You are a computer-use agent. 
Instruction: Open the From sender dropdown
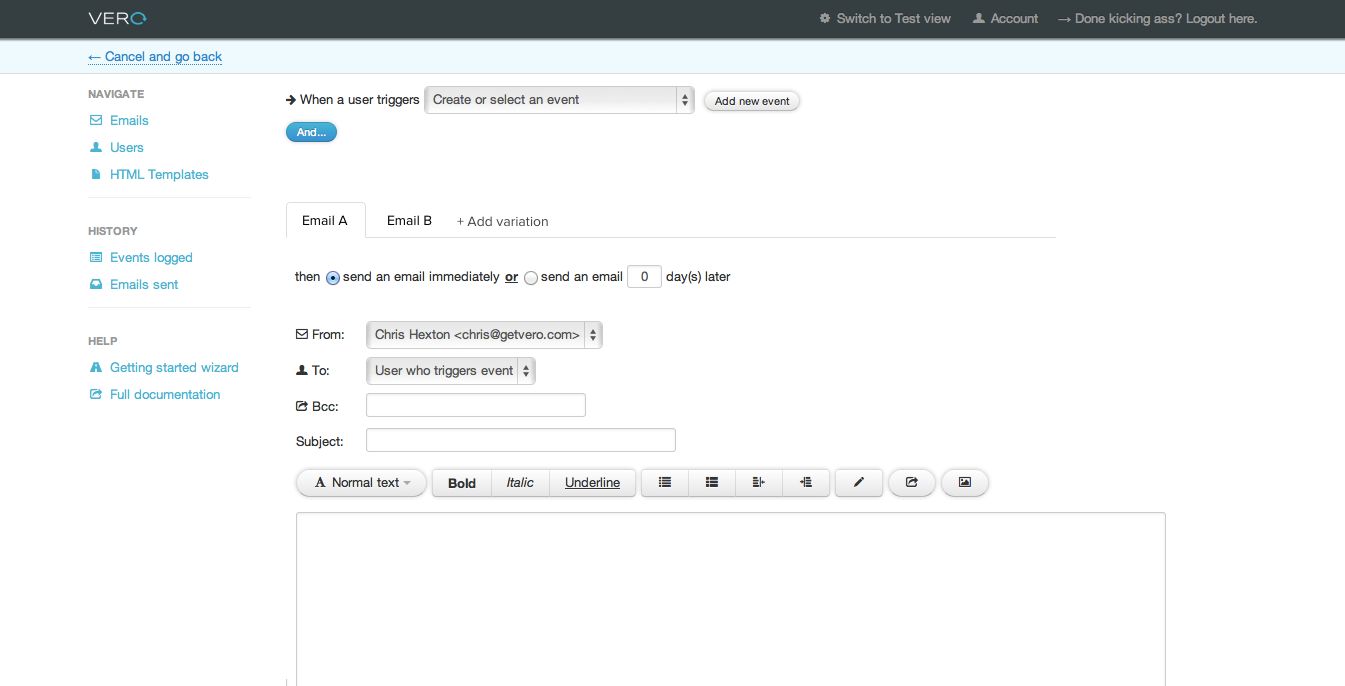(484, 335)
